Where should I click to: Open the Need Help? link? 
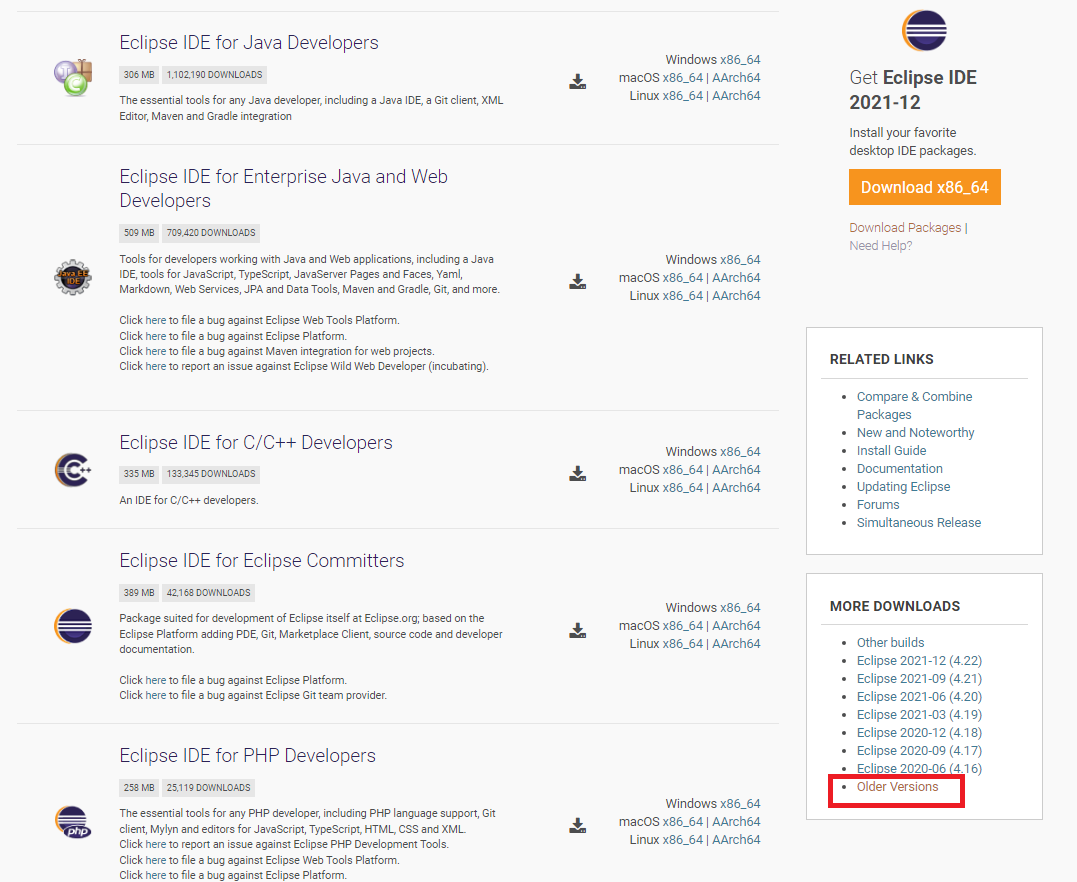click(881, 245)
